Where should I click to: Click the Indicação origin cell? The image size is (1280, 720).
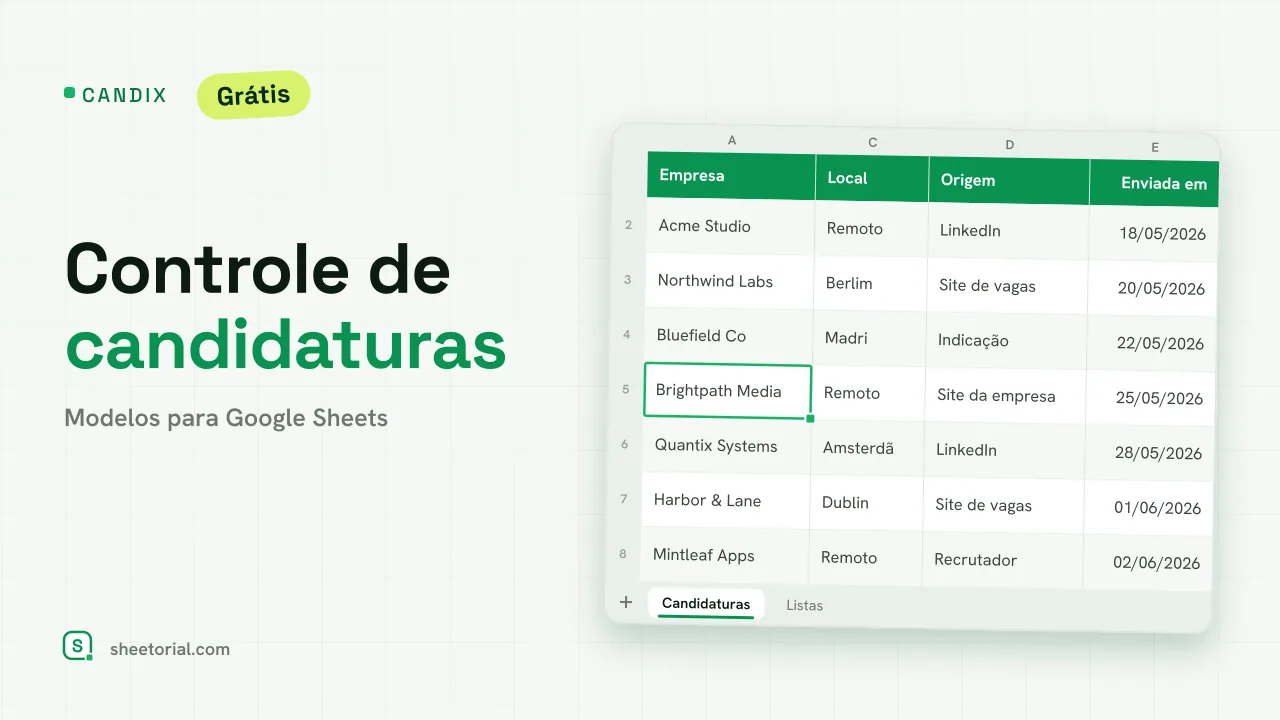(x=1006, y=341)
